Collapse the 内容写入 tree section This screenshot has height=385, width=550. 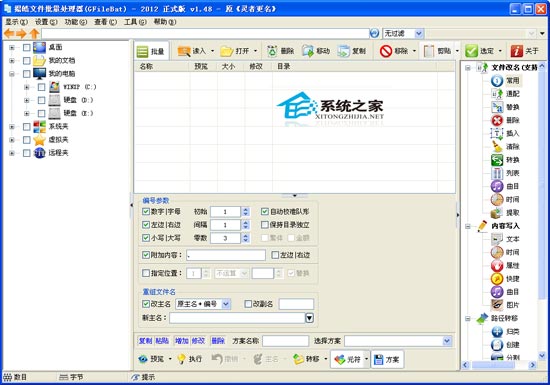(468, 226)
